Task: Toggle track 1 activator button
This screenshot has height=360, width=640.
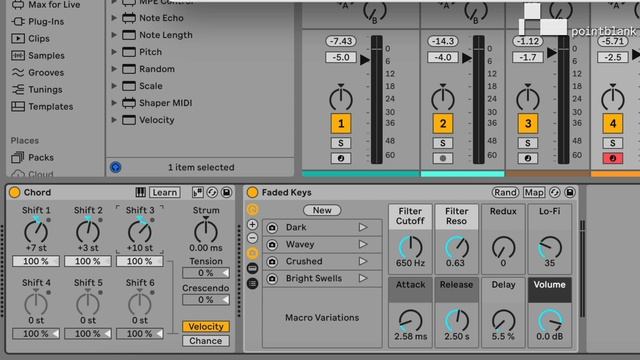Action: (x=341, y=124)
